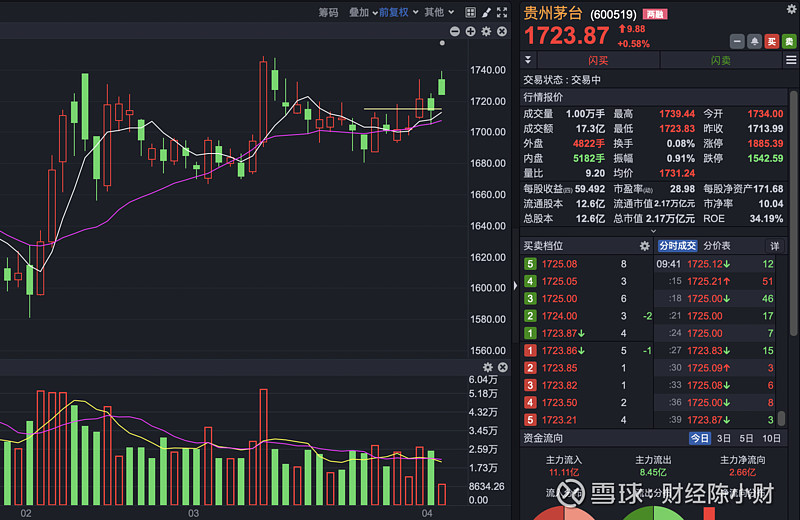Click the stock name 贵州茅台

pos(553,13)
